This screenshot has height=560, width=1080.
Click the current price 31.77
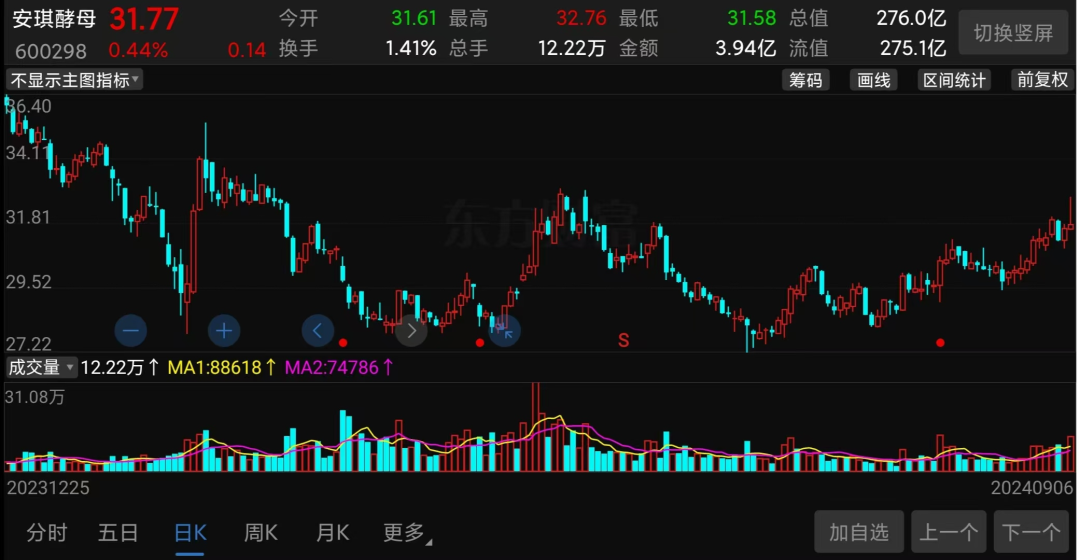point(144,19)
